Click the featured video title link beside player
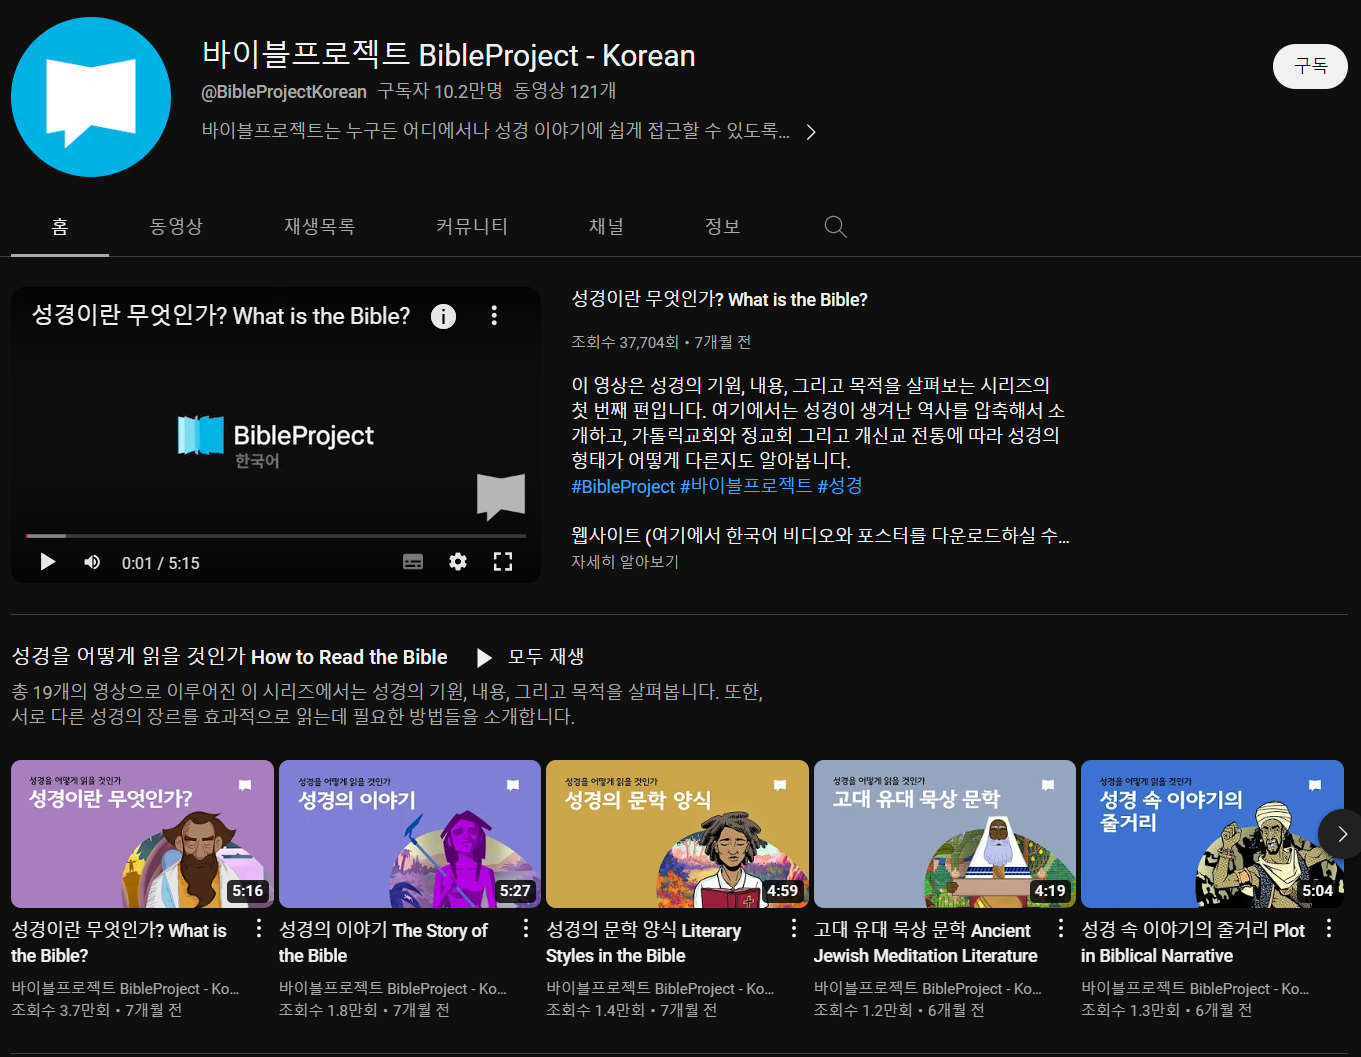 (719, 299)
